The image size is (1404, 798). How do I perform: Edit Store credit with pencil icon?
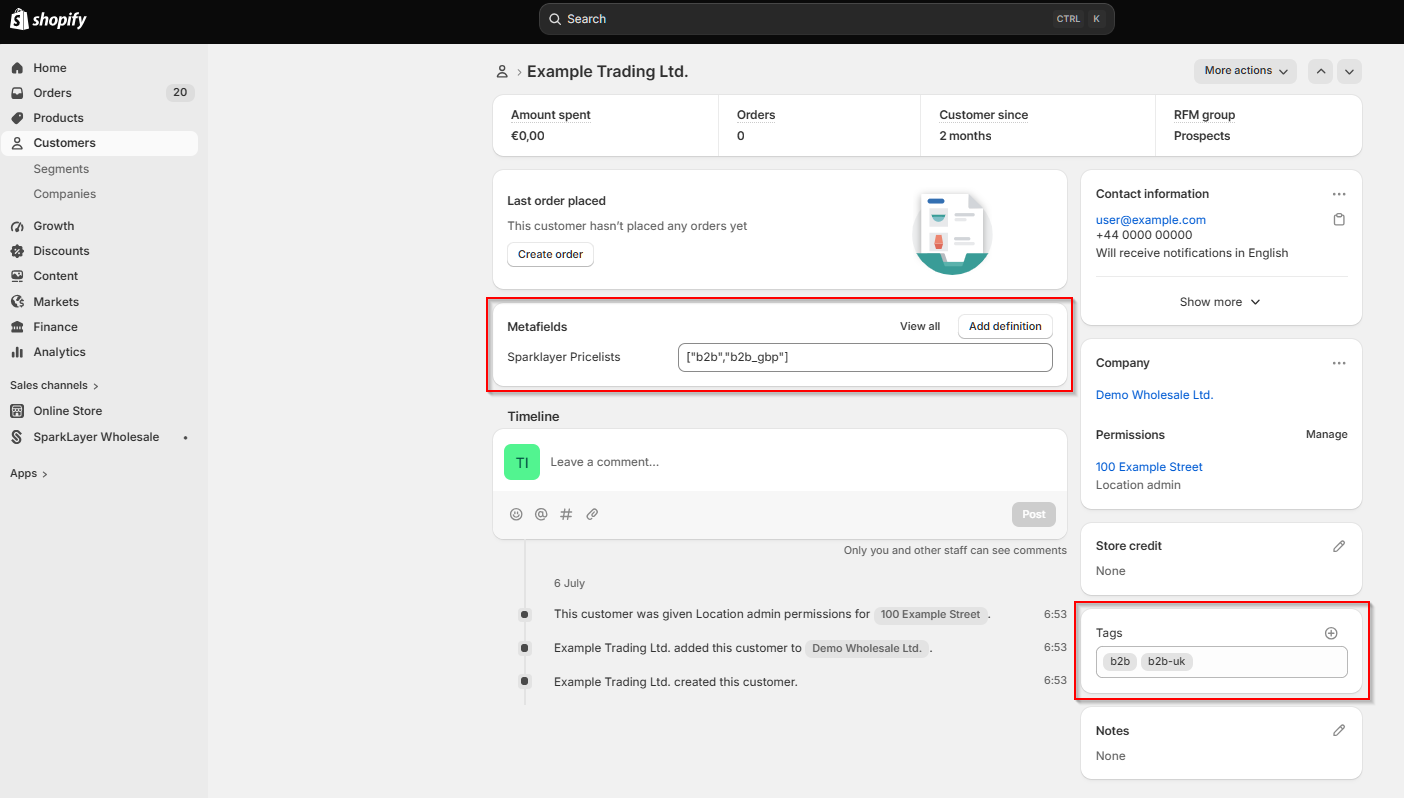click(x=1339, y=546)
